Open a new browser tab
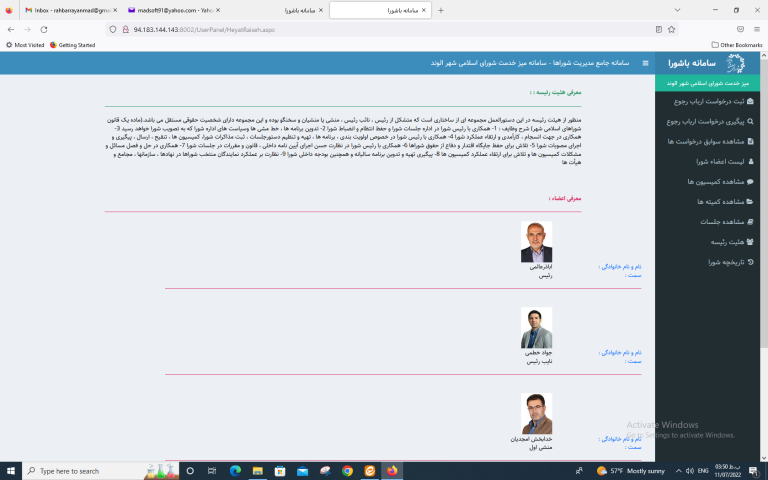 point(441,10)
